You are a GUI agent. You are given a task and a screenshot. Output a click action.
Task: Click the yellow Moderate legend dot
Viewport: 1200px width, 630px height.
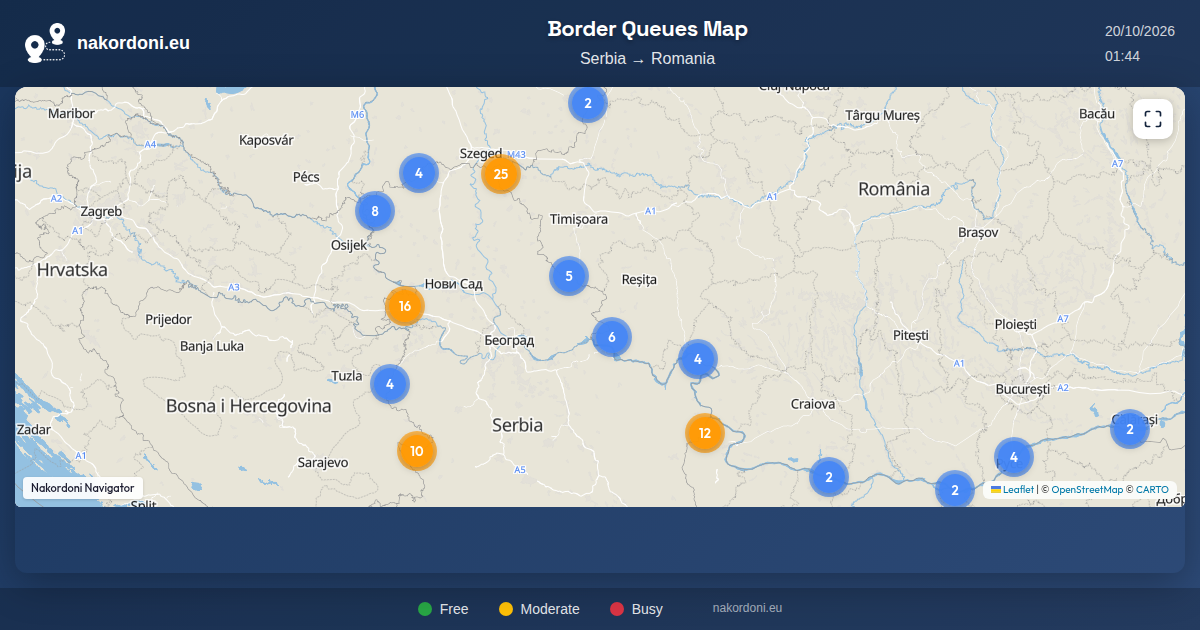click(x=506, y=609)
